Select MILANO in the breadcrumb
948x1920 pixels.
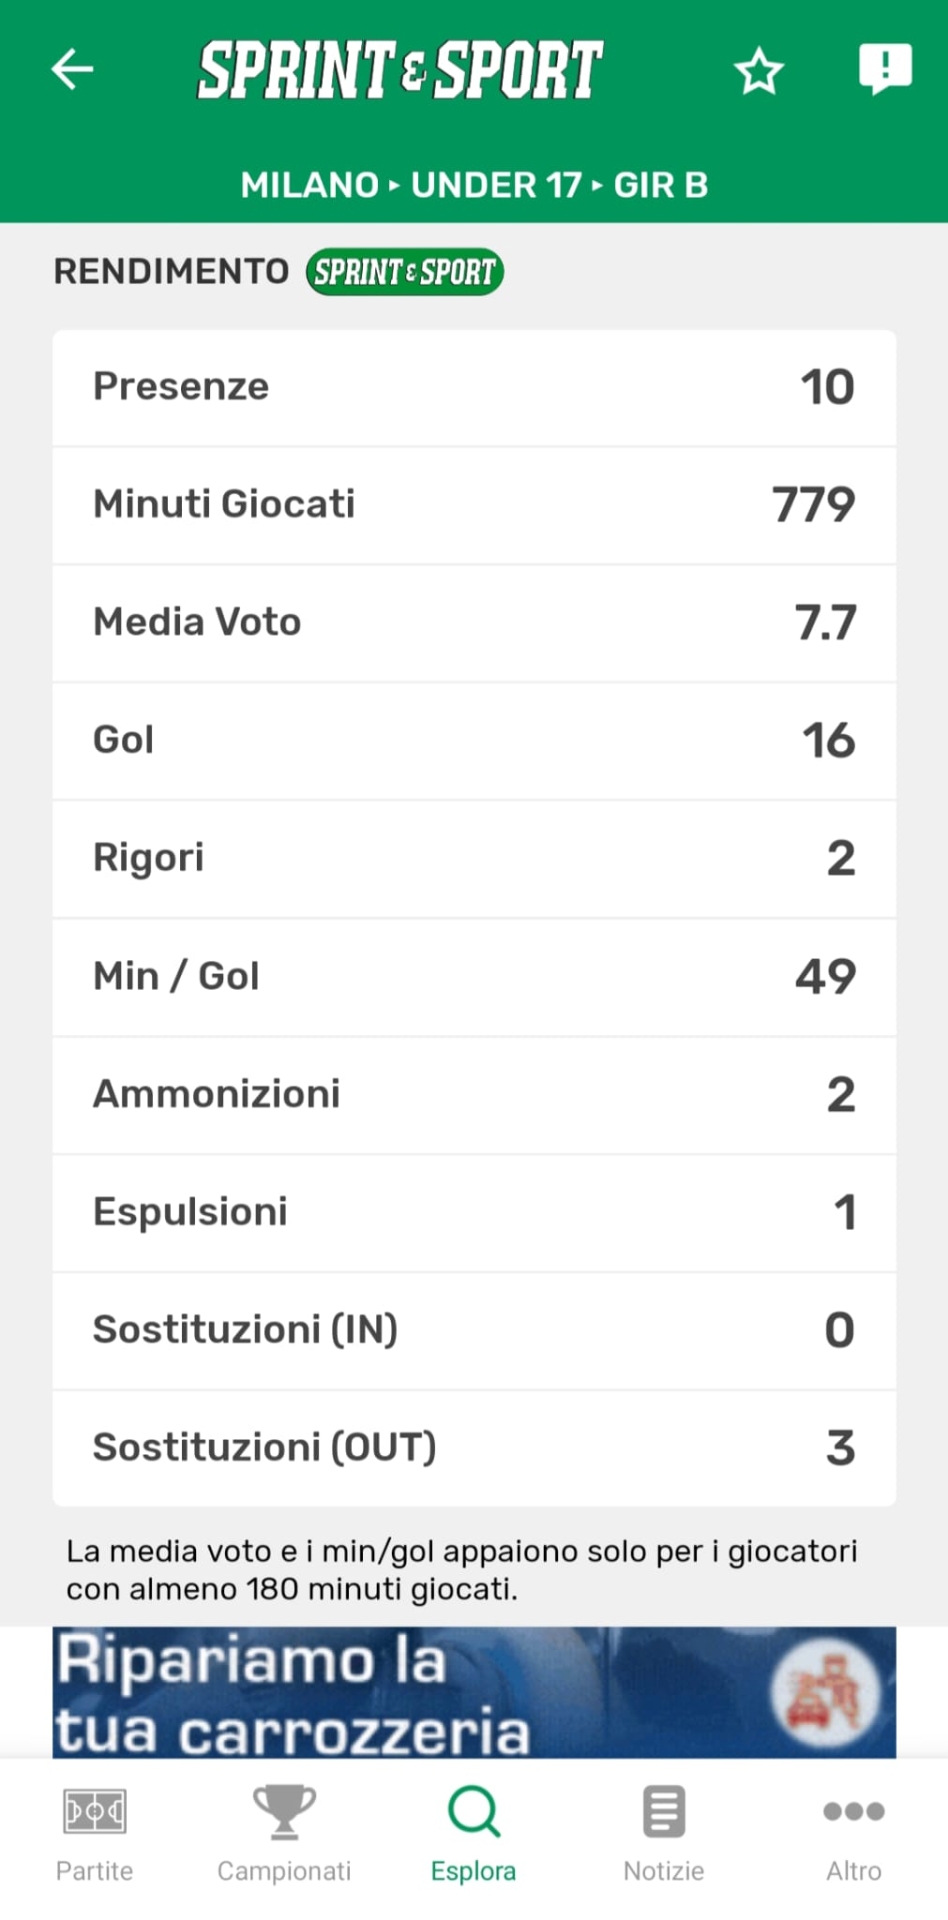click(310, 185)
